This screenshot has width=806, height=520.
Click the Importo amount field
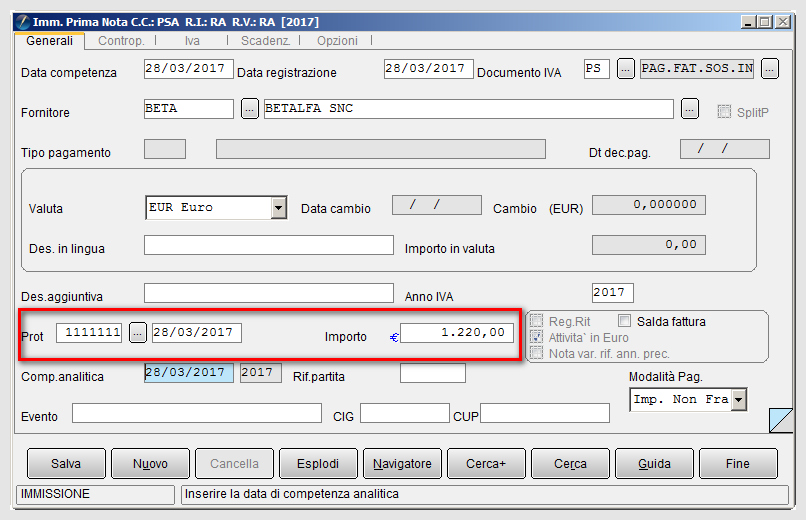pos(457,332)
